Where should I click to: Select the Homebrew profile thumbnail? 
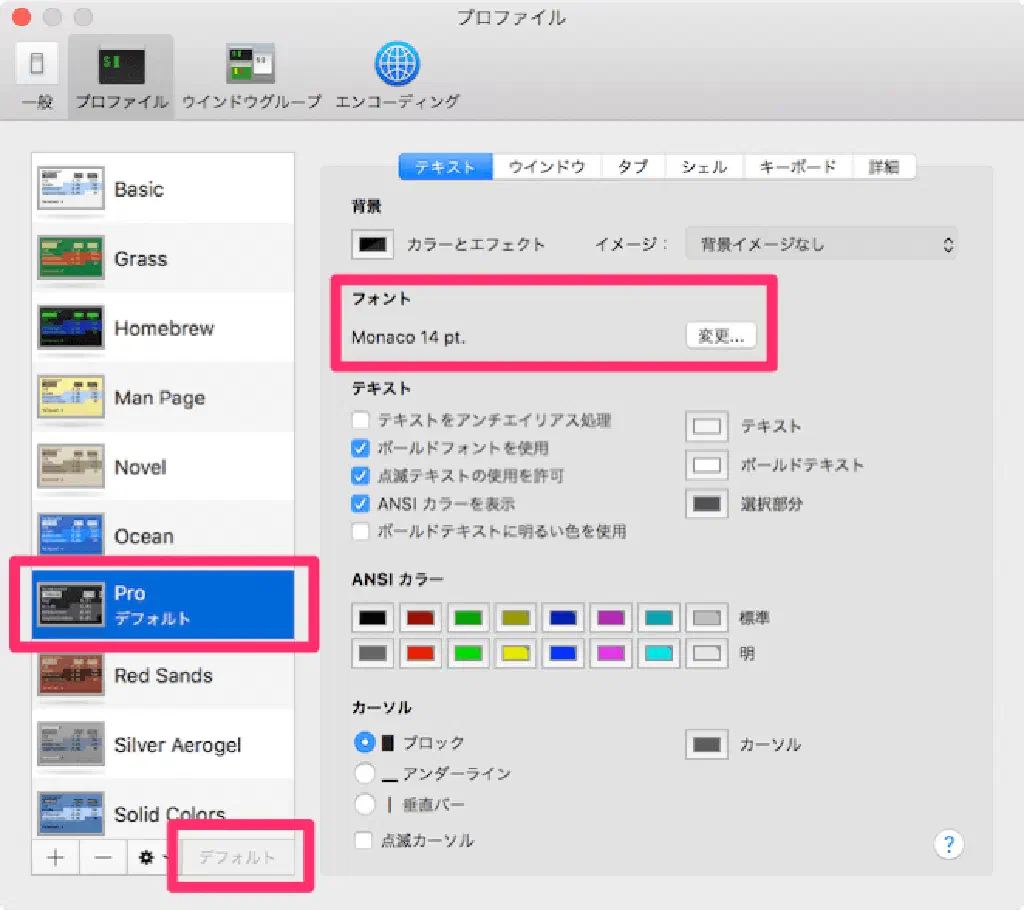coord(70,328)
